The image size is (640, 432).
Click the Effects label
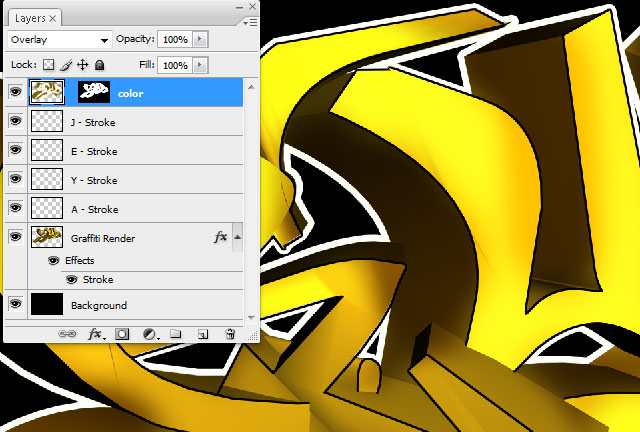click(x=80, y=261)
